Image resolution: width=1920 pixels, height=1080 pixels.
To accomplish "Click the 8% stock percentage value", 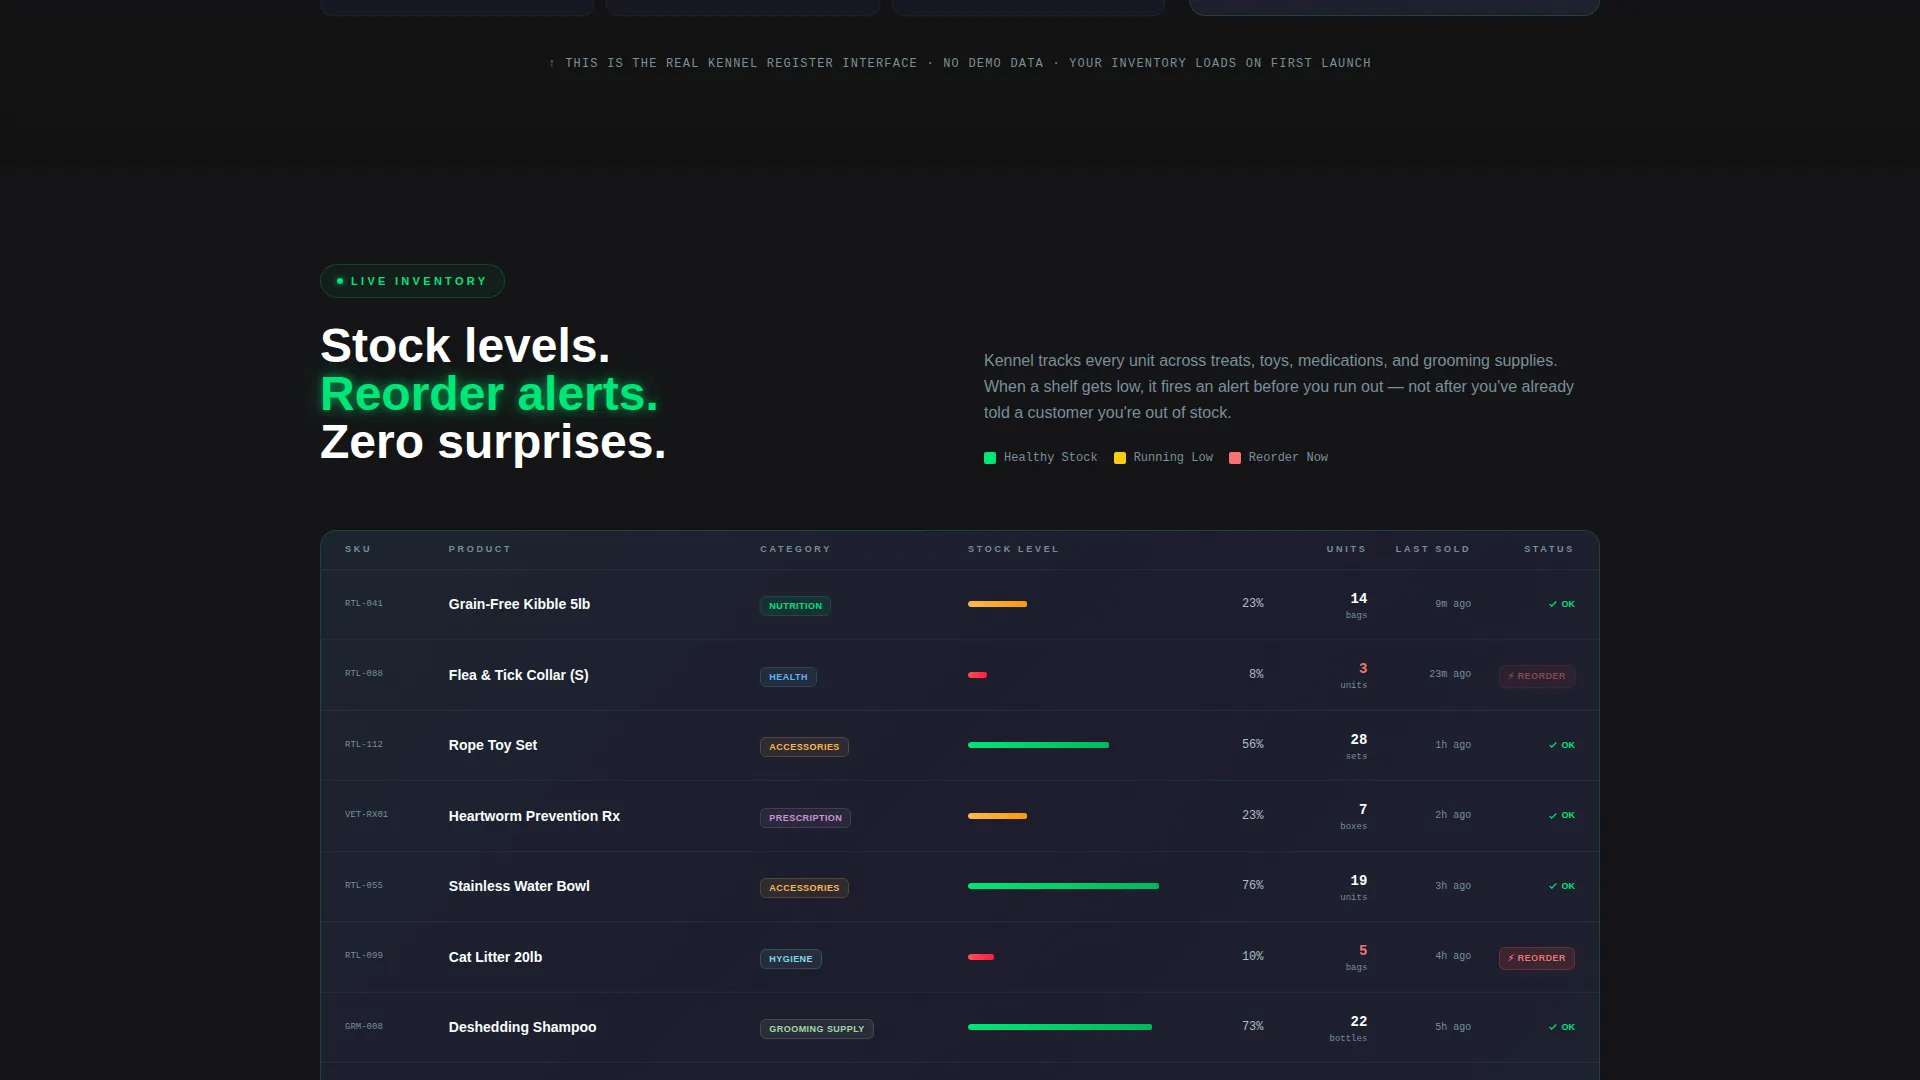I will pos(1256,675).
